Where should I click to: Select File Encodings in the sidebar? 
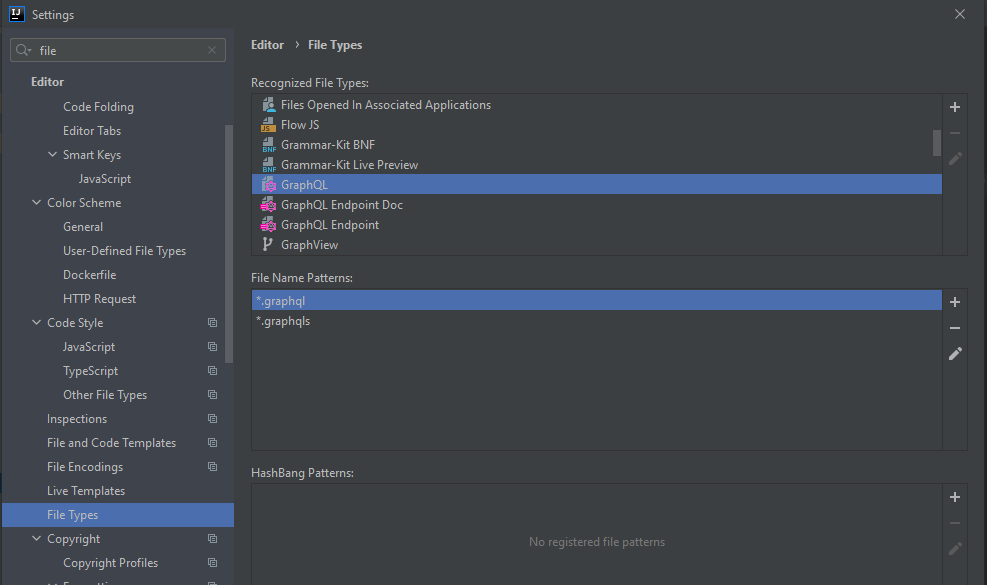click(x=86, y=466)
